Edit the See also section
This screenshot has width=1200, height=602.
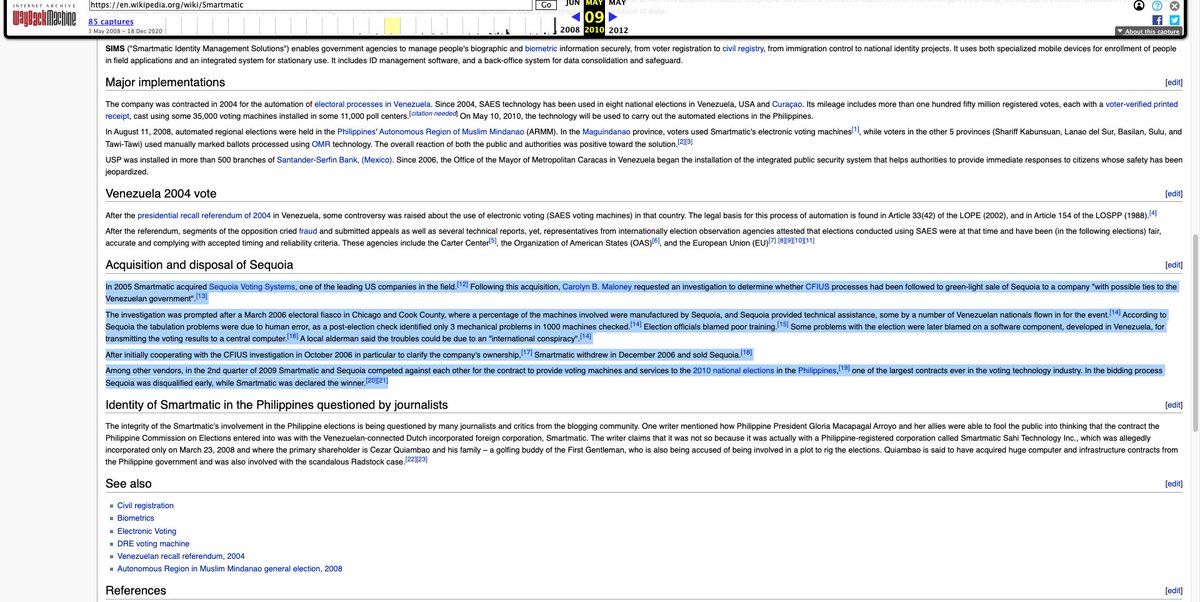tap(1173, 484)
